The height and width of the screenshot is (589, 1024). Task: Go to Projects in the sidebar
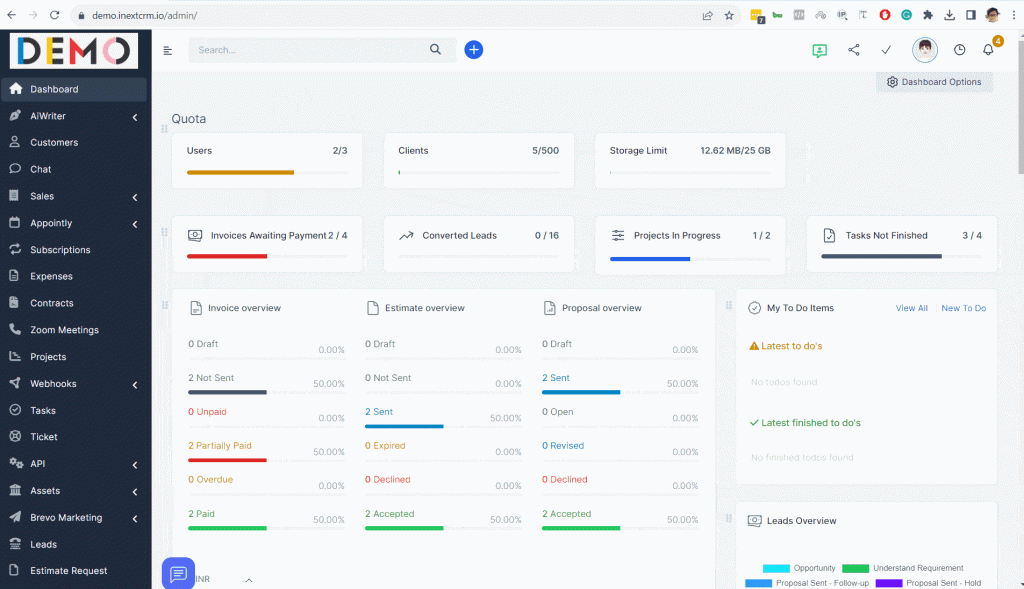coord(48,357)
